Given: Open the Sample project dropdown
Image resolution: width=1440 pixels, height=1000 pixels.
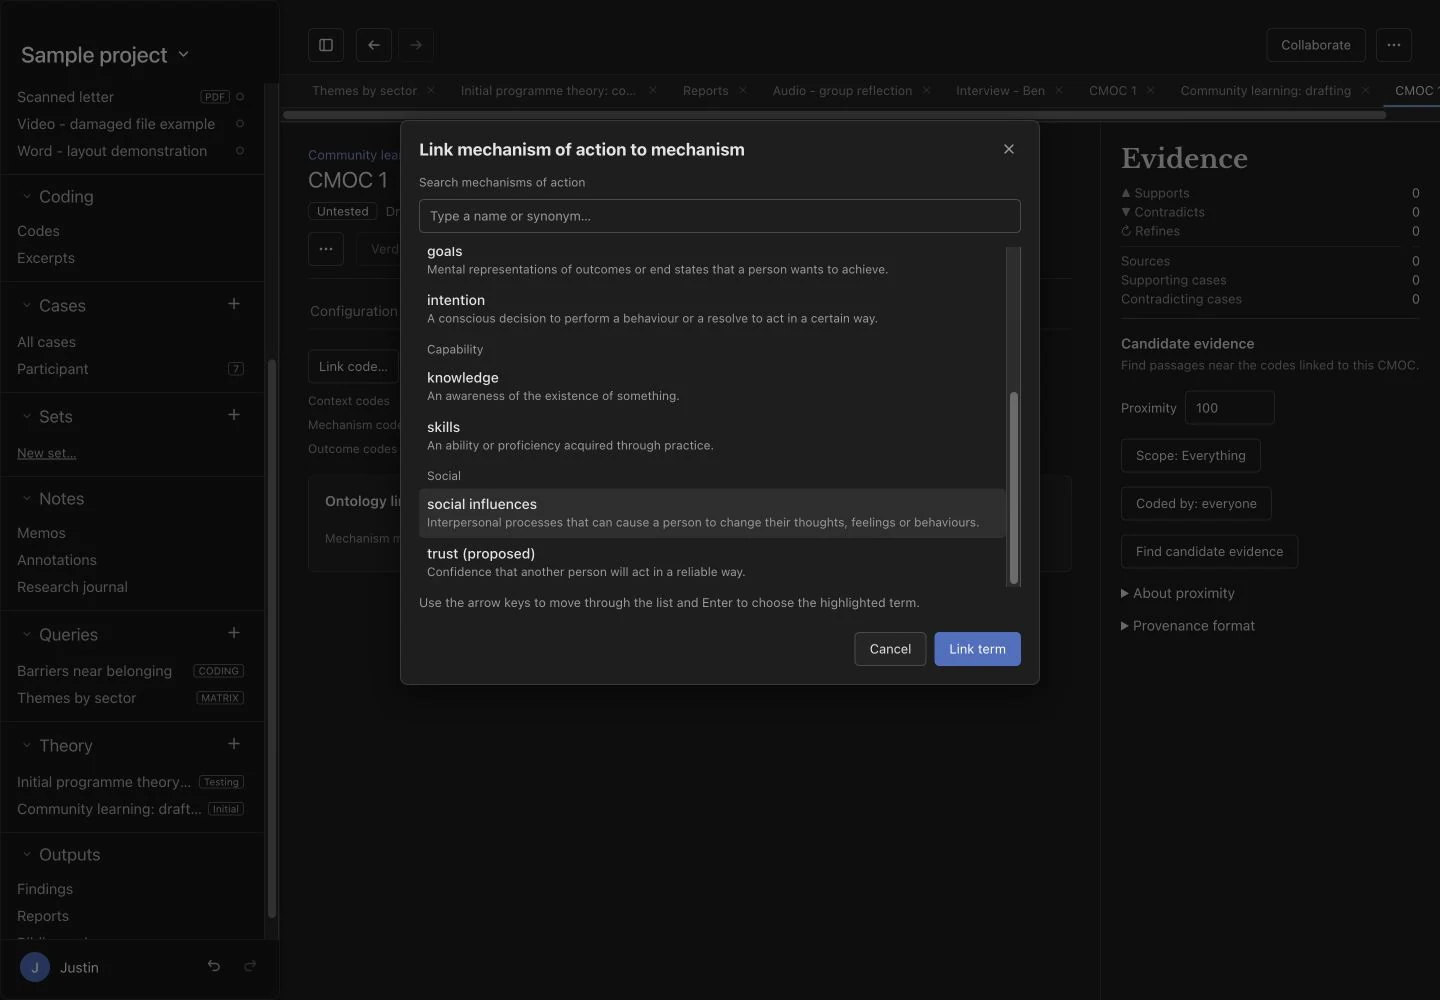Looking at the screenshot, I should pyautogui.click(x=105, y=55).
